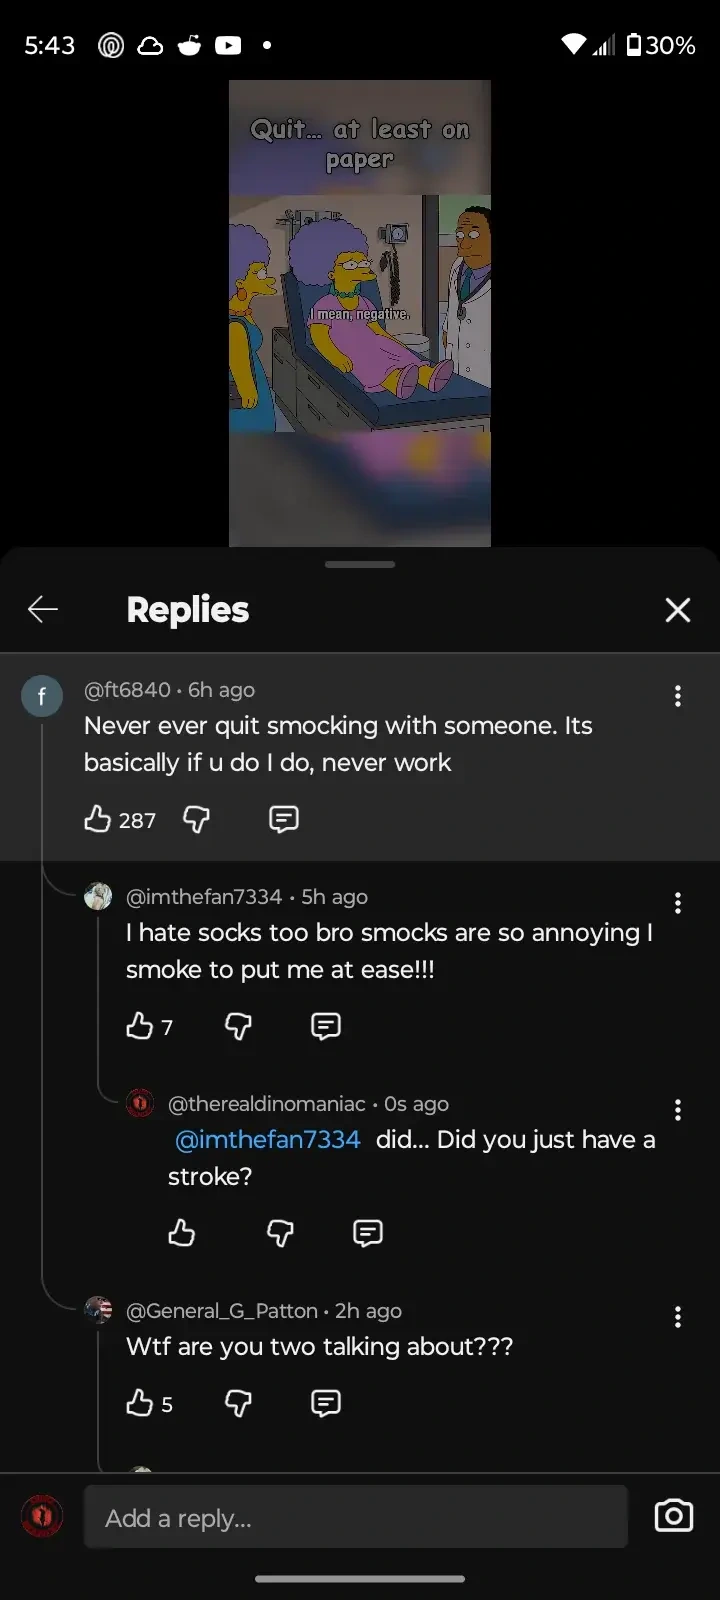Open three-dot menu for @imthefan7334 reply
The image size is (720, 1600).
click(x=678, y=903)
